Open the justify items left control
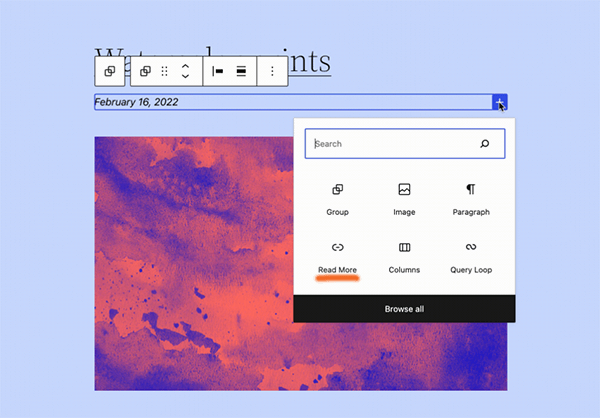This screenshot has width=600, height=418. click(x=218, y=71)
